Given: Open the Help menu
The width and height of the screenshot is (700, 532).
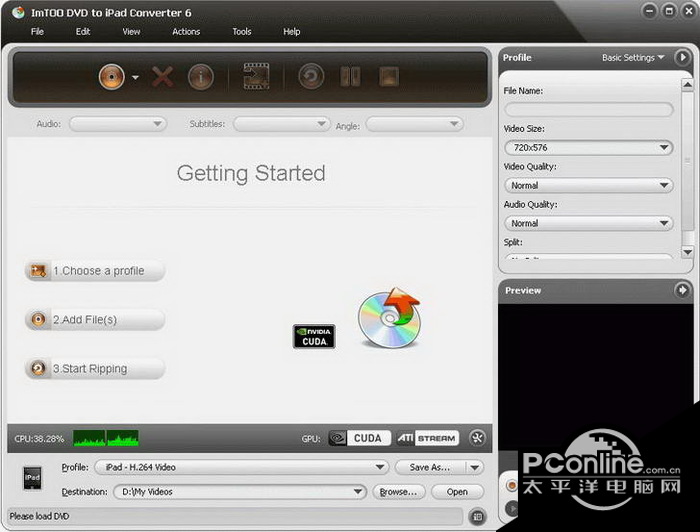Looking at the screenshot, I should tap(292, 32).
